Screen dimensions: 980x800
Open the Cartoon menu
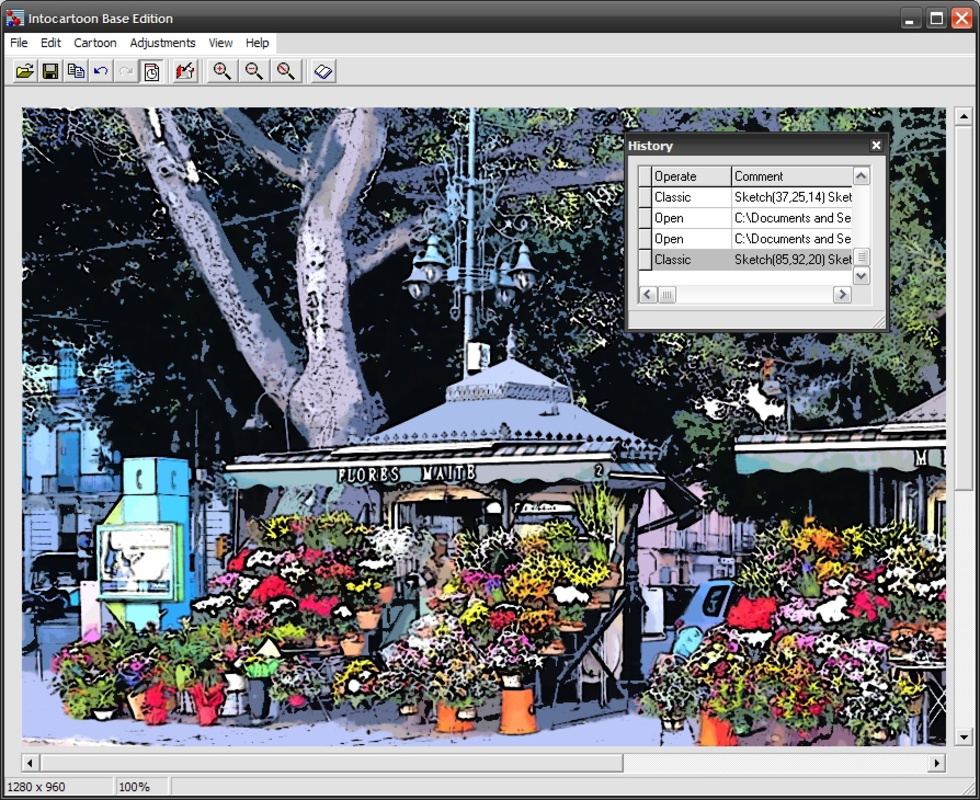[x=95, y=42]
